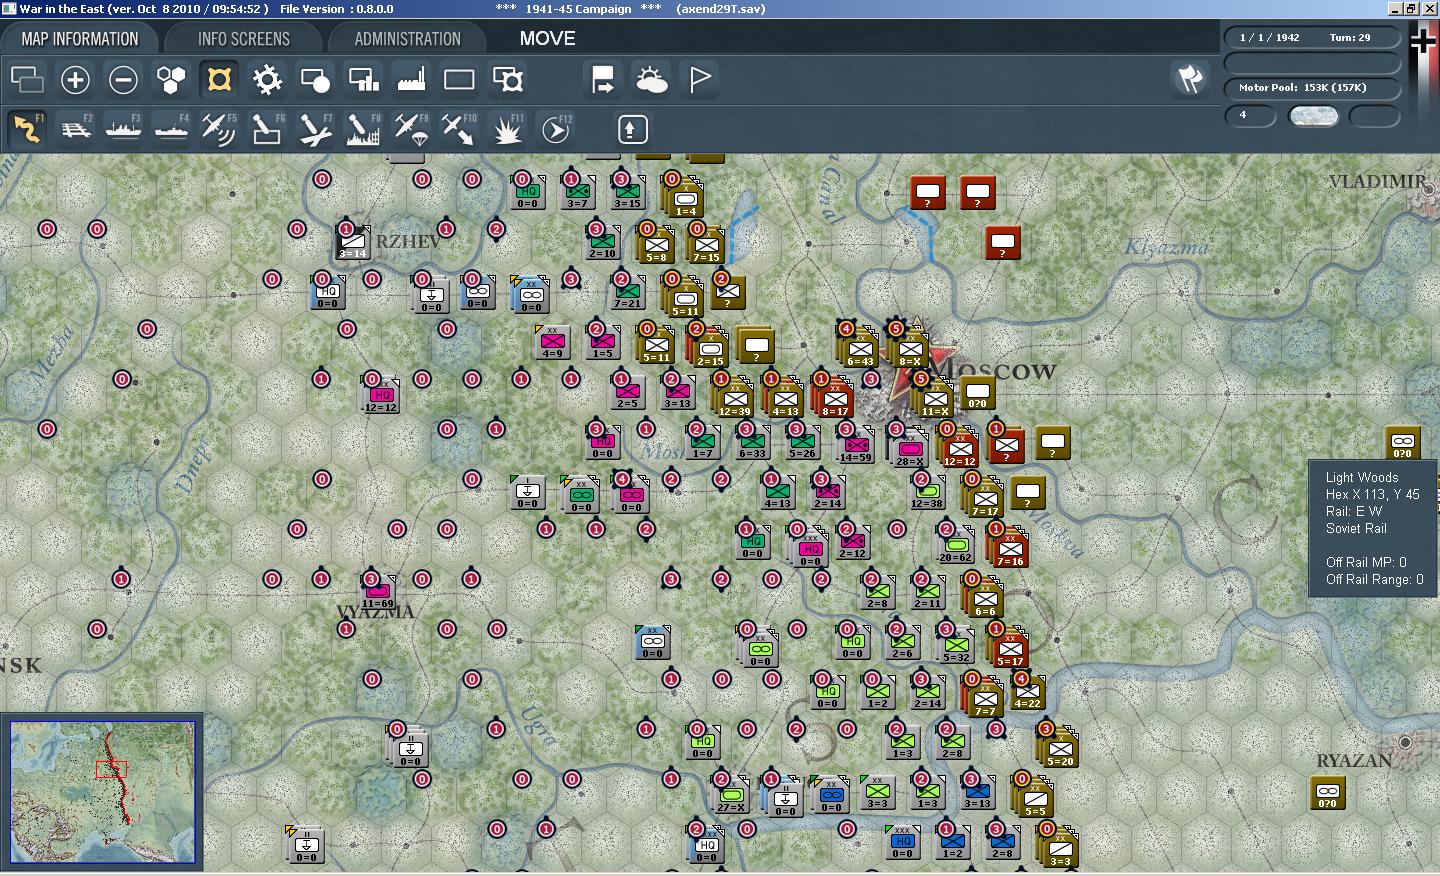Select the infantry stack labeled 11=X
The height and width of the screenshot is (876, 1440).
point(935,399)
